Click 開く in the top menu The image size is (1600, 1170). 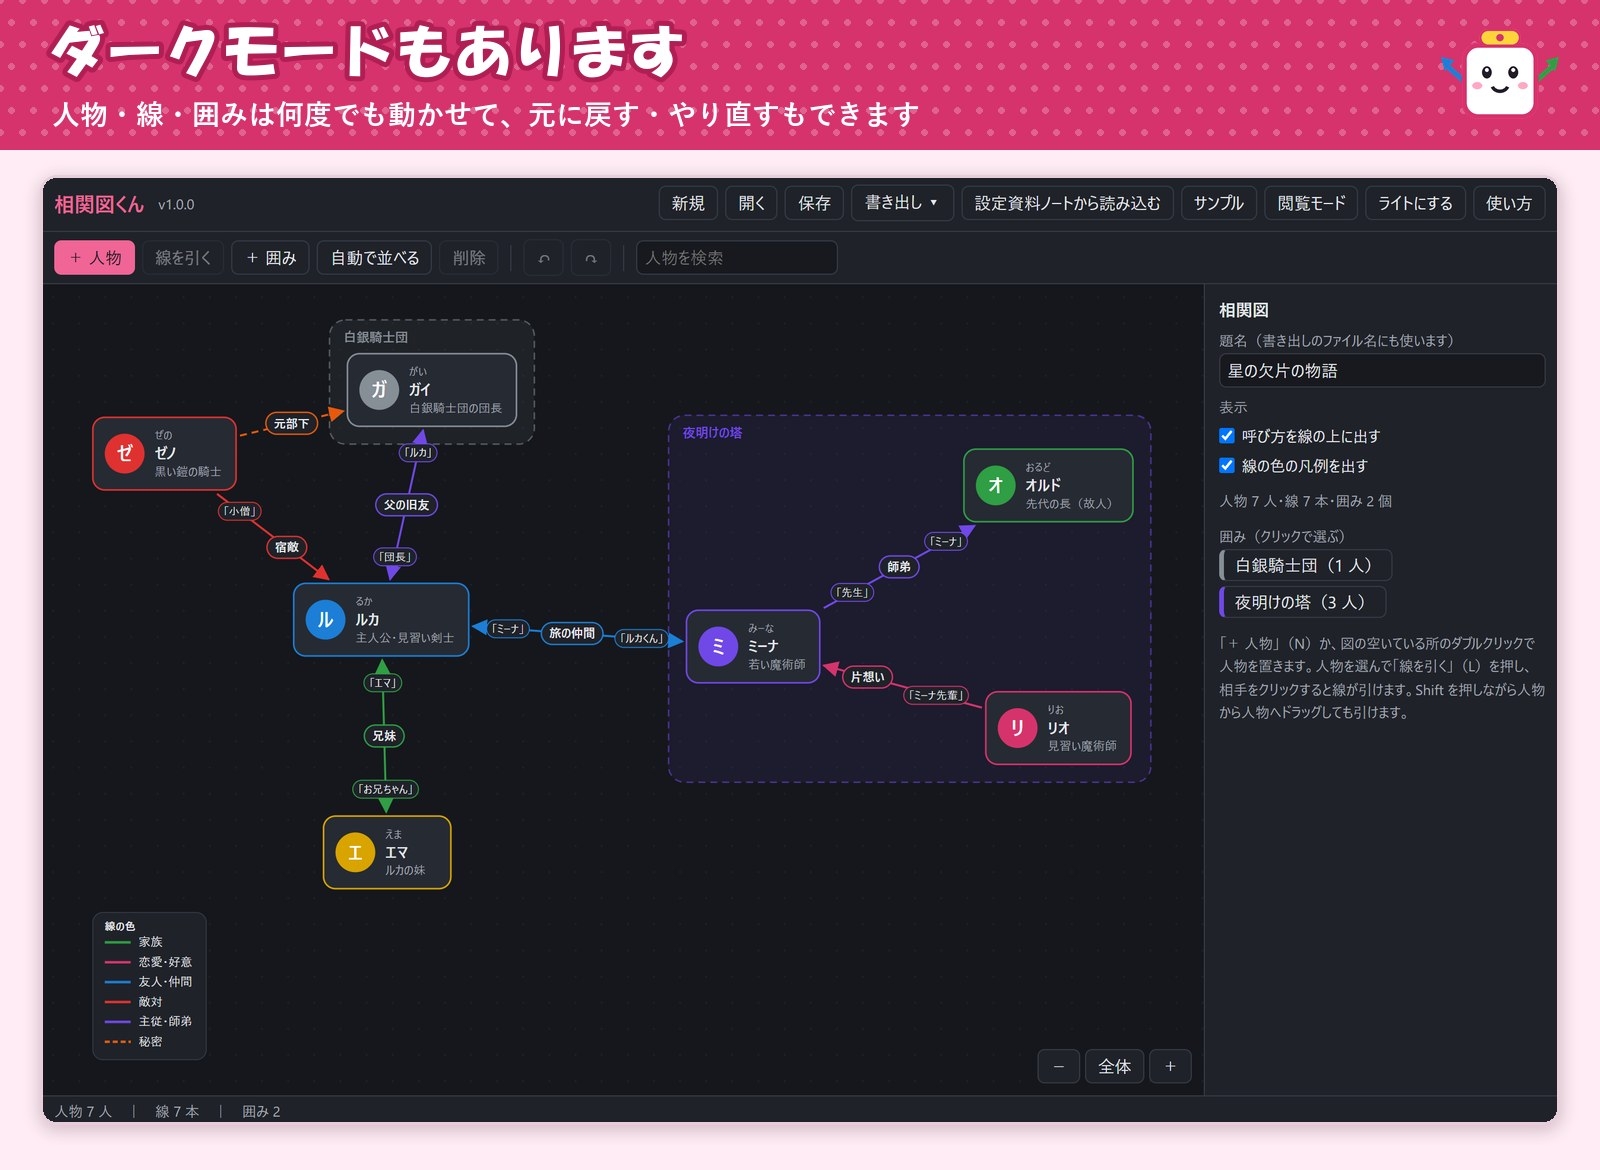[752, 203]
